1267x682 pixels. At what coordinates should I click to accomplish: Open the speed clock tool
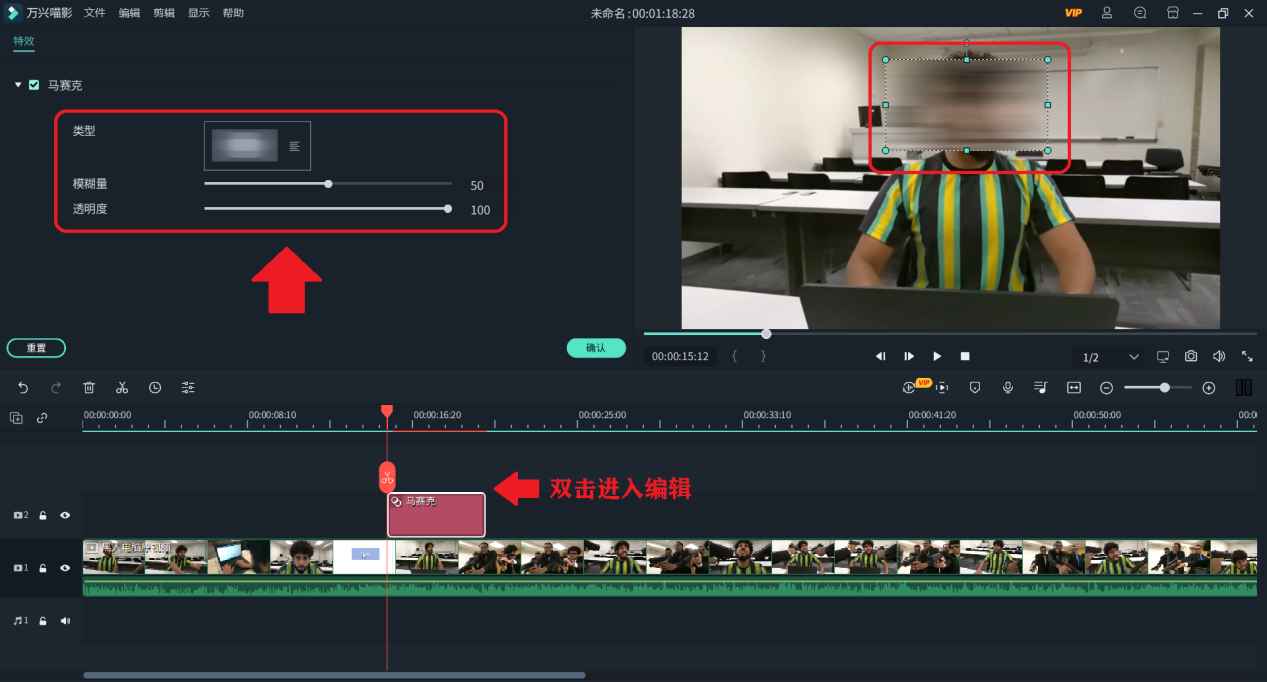(x=155, y=388)
